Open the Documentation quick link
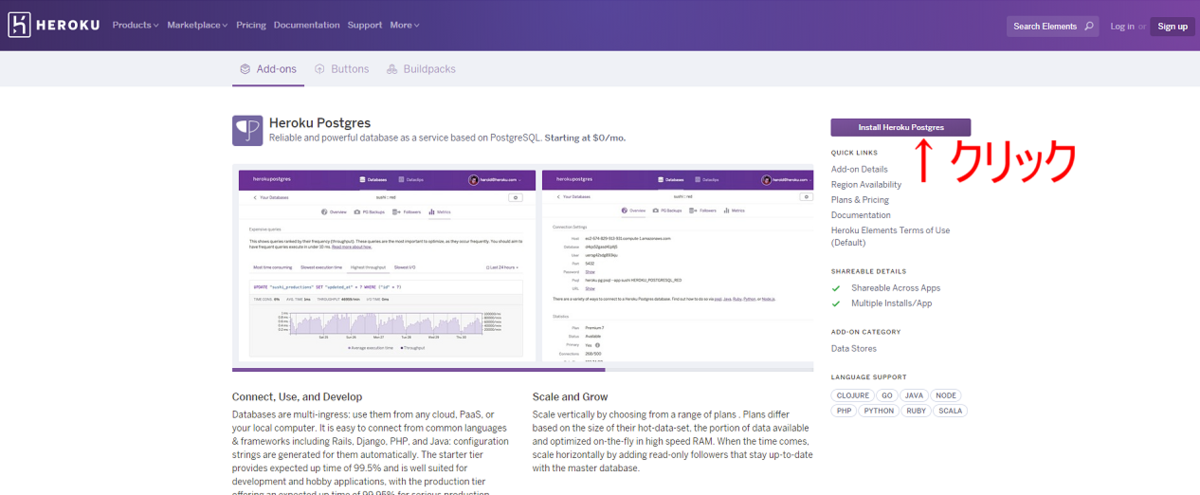Screen dimensions: 1200x495 pos(861,215)
